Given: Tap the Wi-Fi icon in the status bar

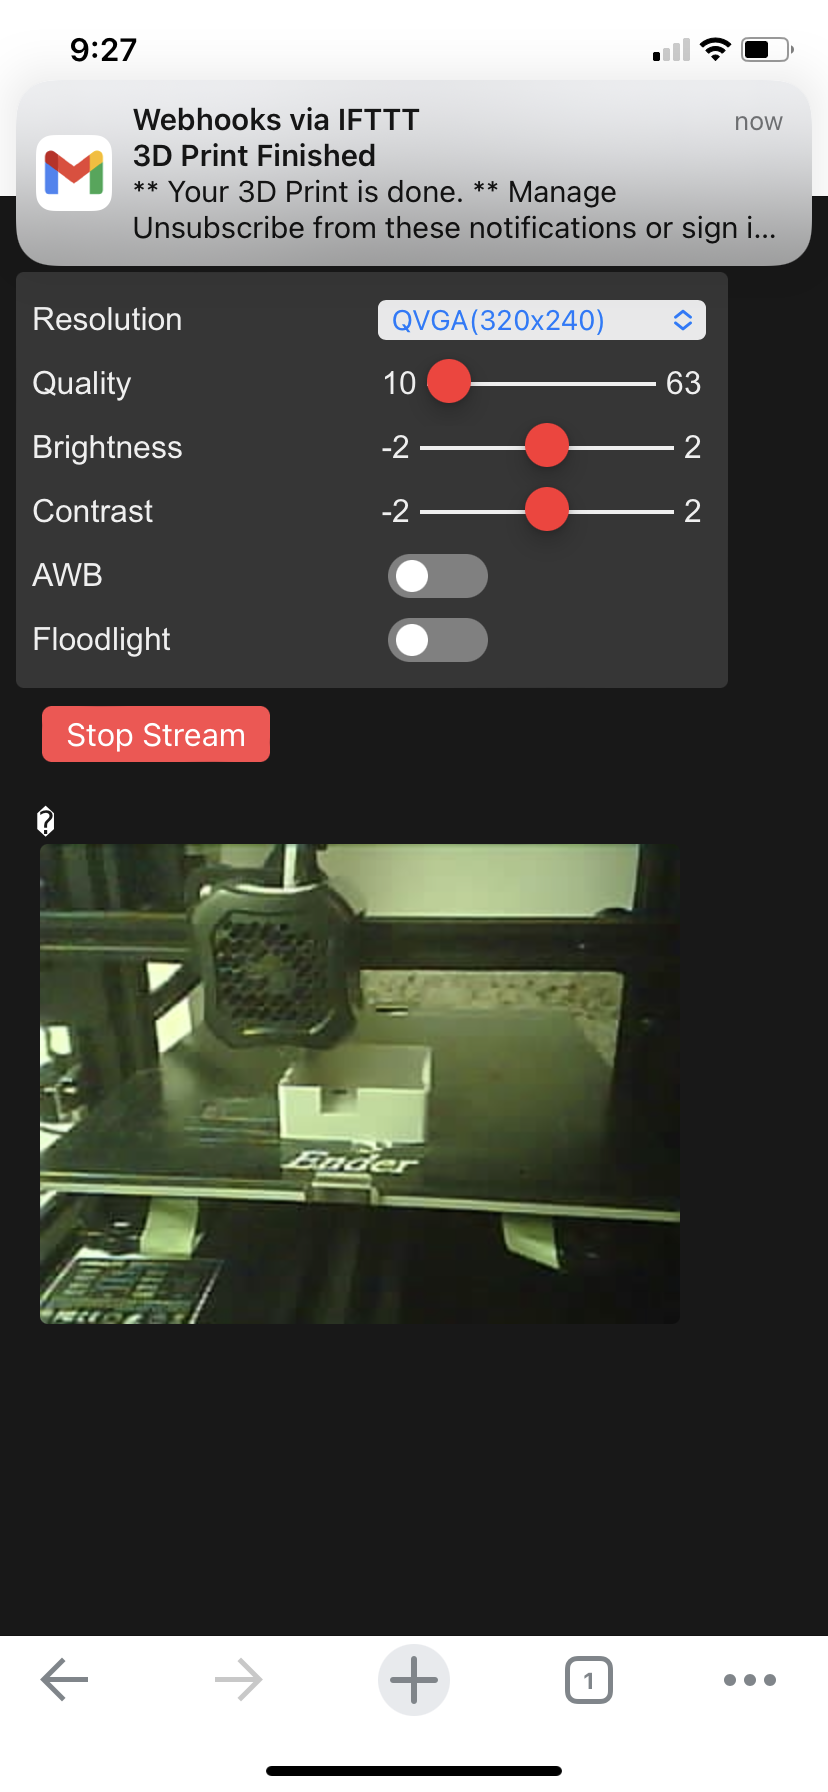Looking at the screenshot, I should click(x=715, y=49).
